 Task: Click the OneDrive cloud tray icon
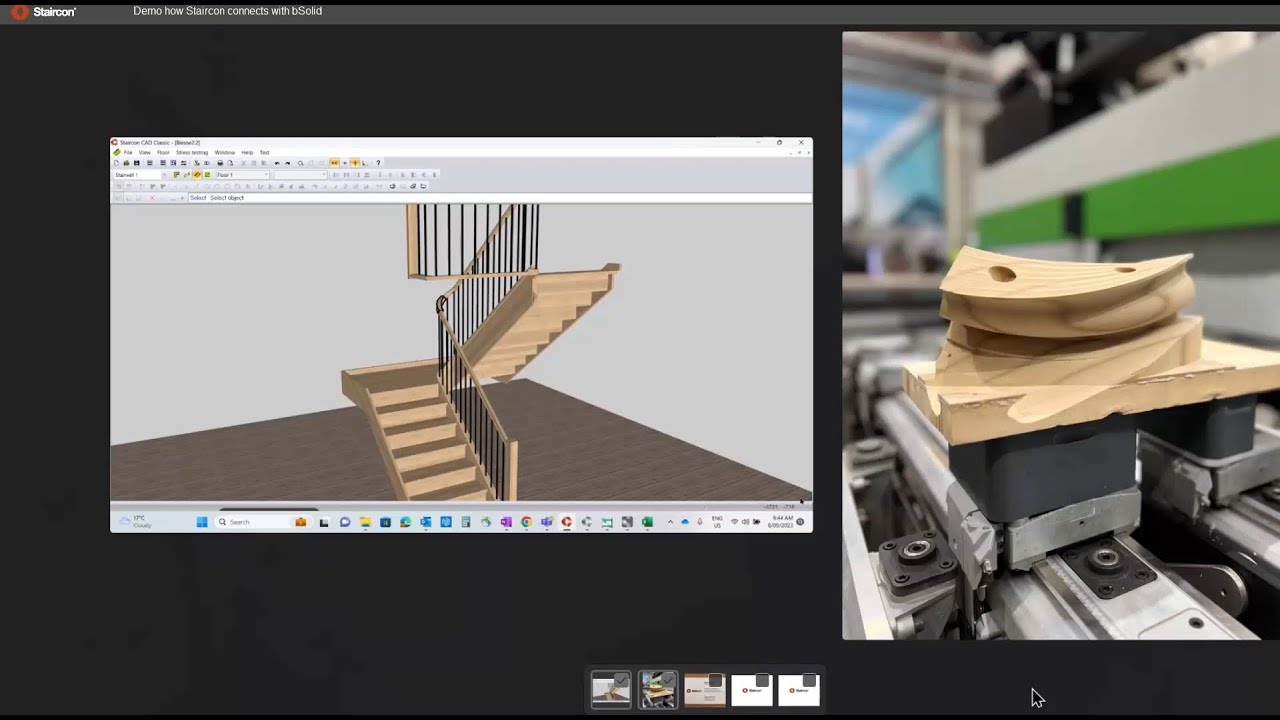(685, 522)
